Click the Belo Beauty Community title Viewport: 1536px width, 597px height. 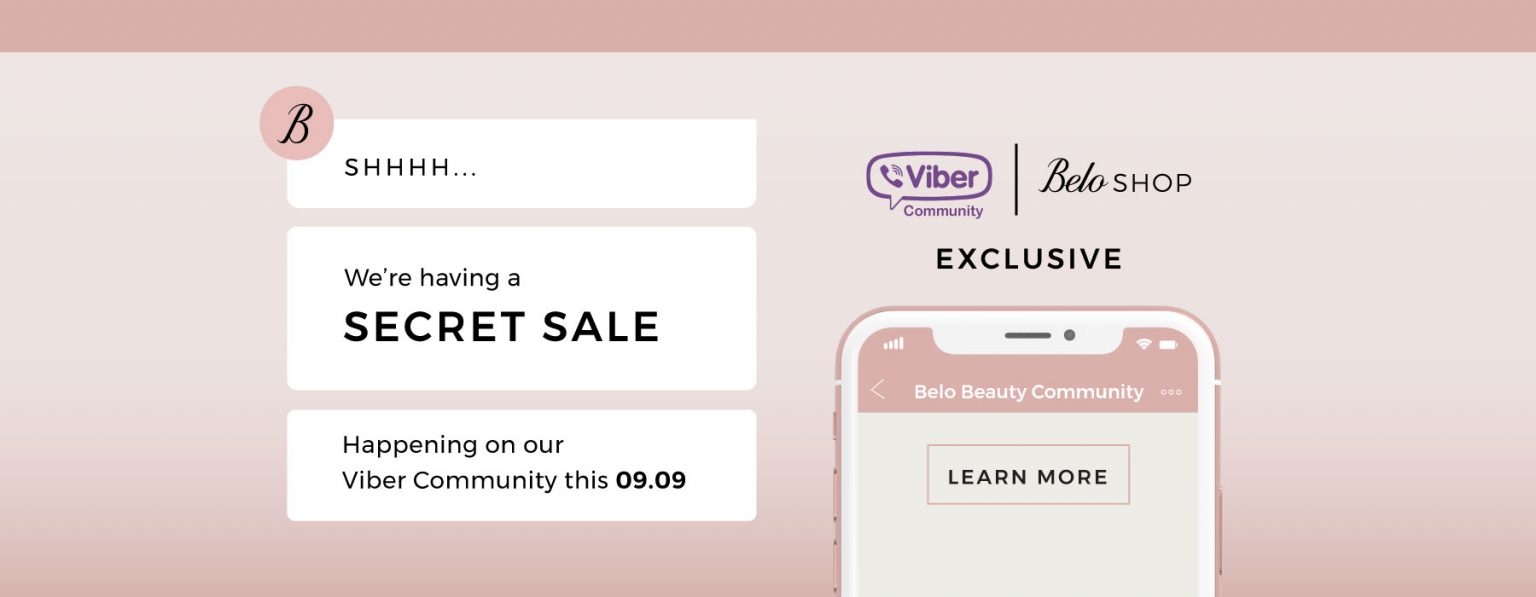click(x=1028, y=392)
